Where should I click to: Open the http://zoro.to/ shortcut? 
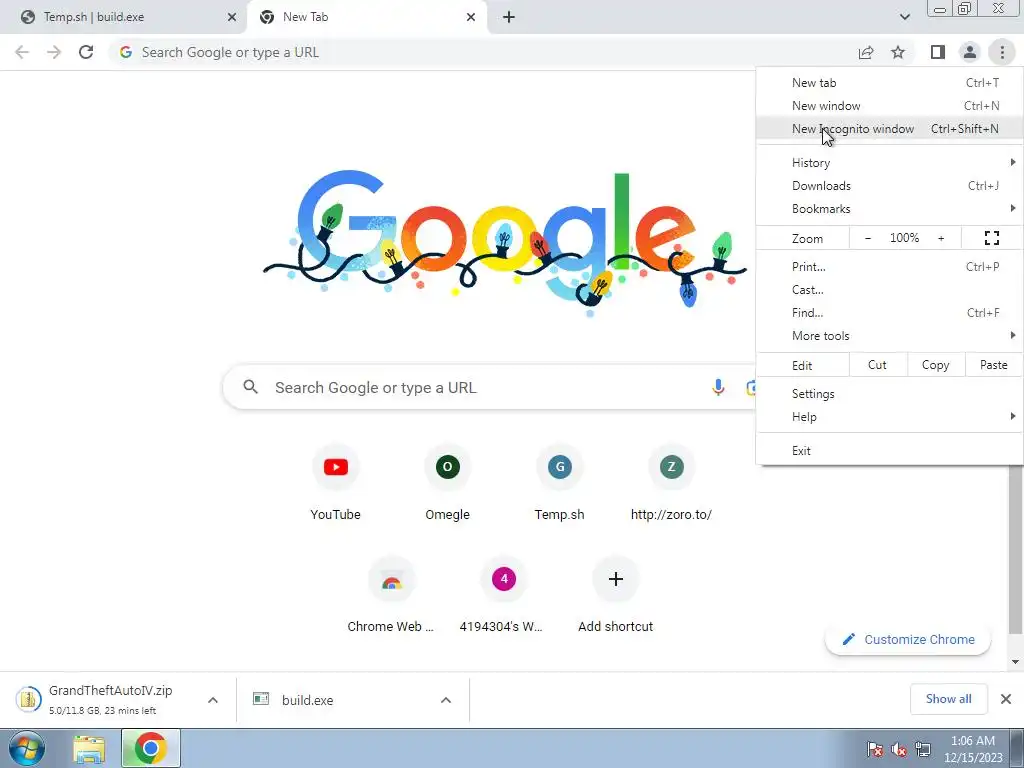671,484
